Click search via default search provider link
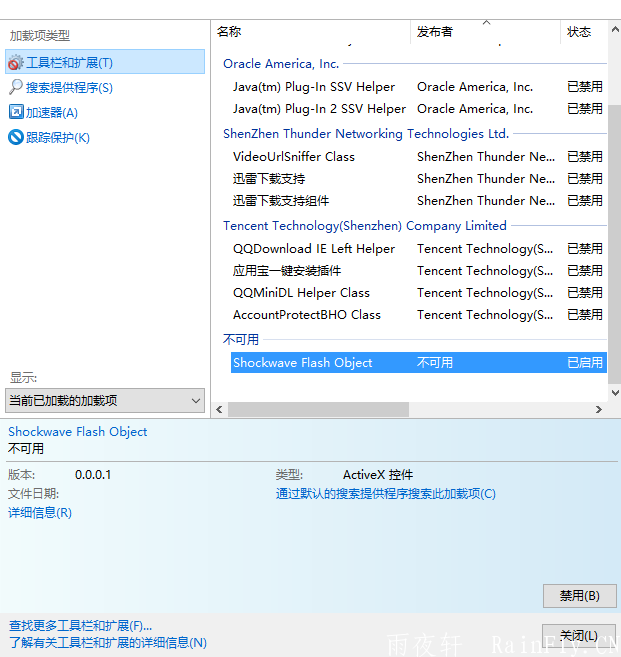Viewport: 621px width, 657px height. 386,494
